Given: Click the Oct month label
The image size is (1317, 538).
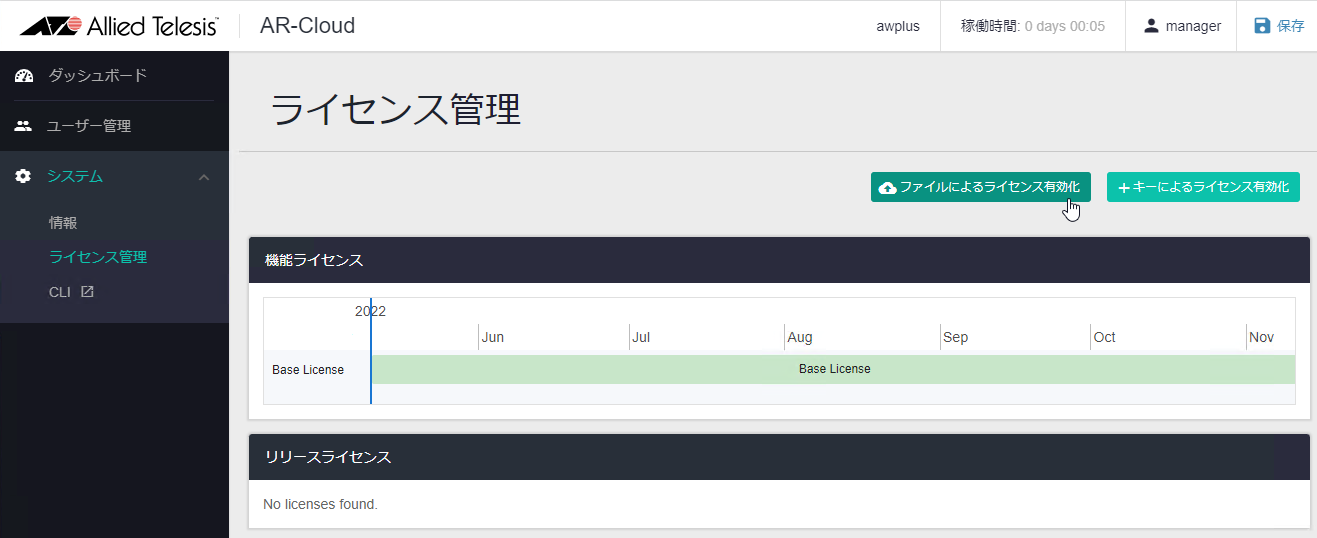Looking at the screenshot, I should point(1104,337).
